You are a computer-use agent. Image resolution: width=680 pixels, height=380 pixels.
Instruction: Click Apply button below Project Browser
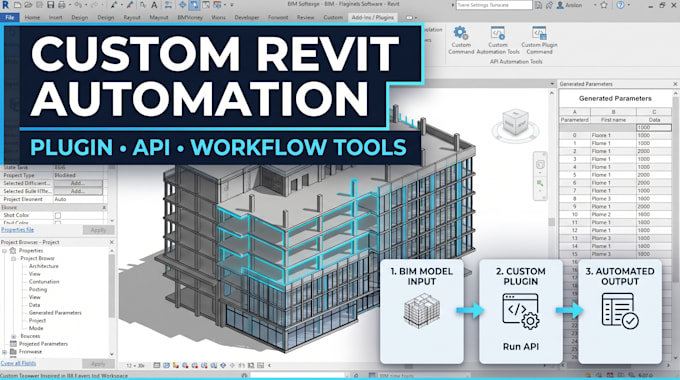pyautogui.click(x=98, y=364)
